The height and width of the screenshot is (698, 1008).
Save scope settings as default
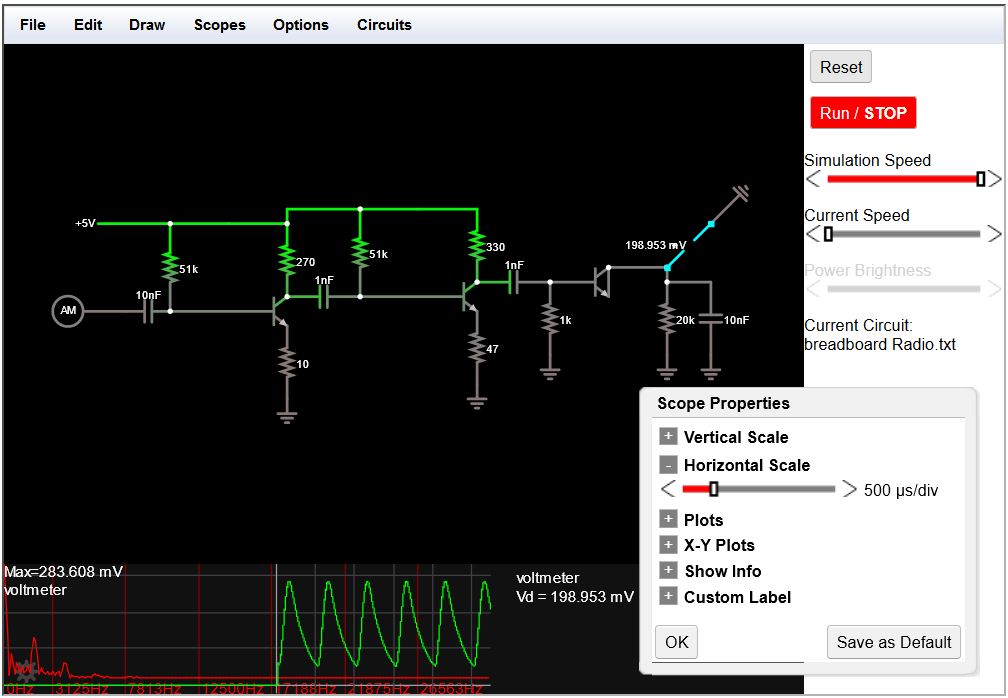[x=893, y=642]
